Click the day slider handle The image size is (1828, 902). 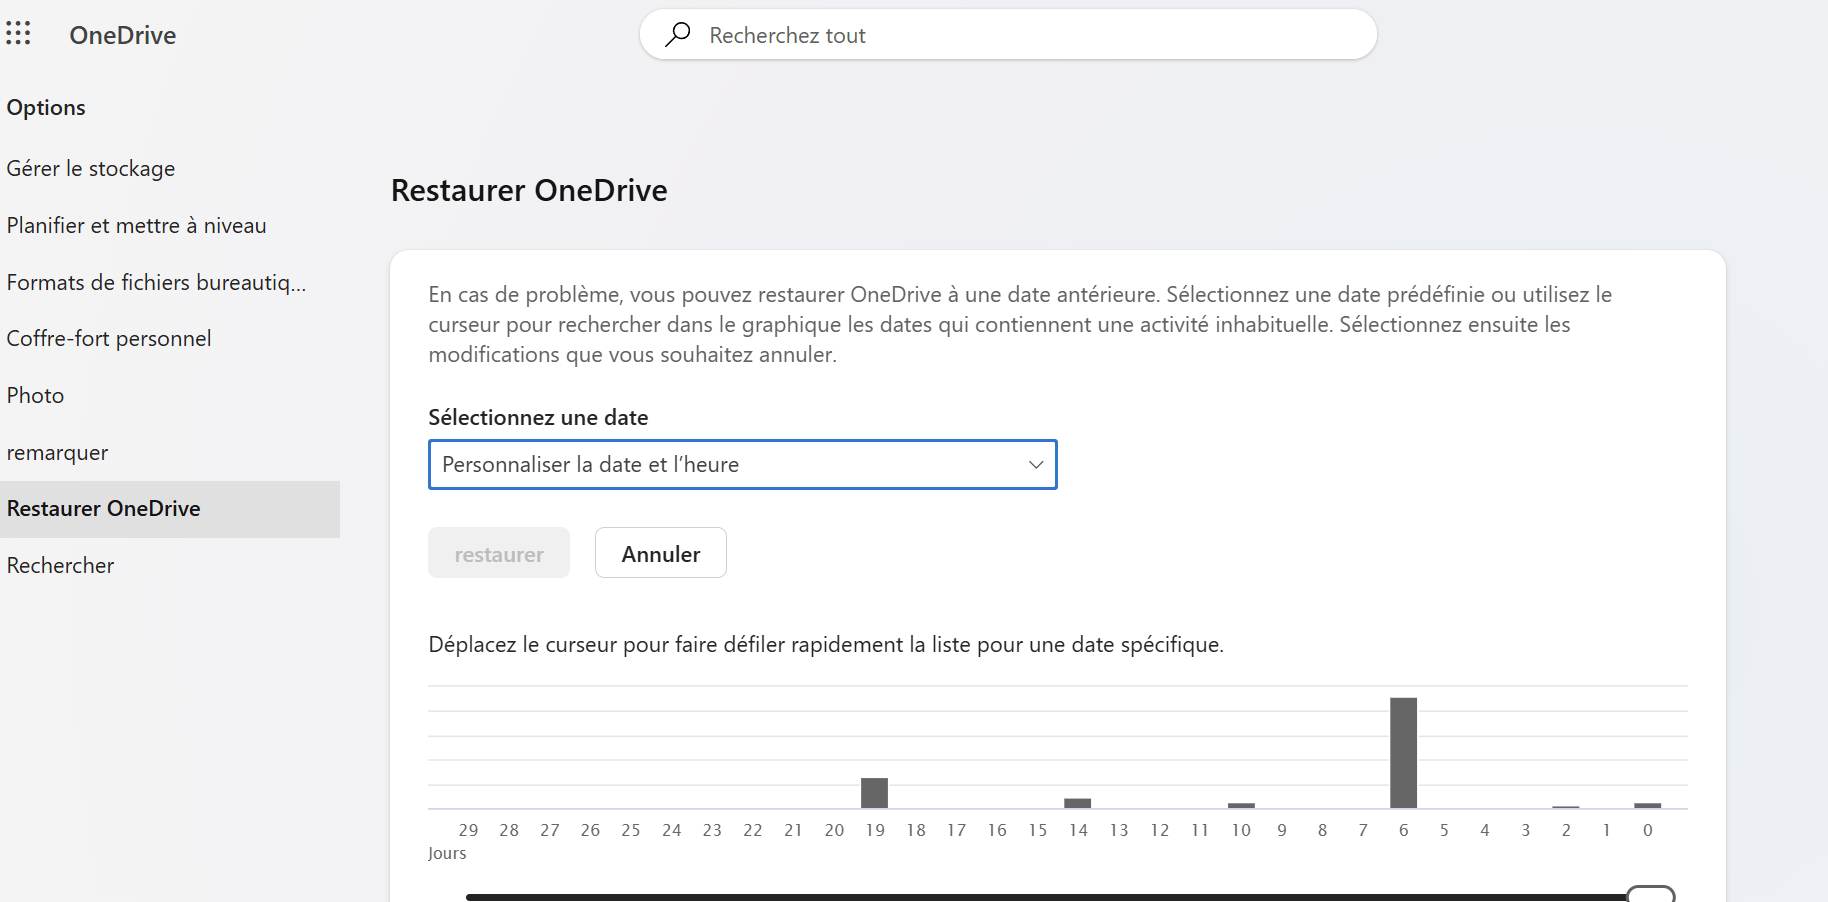click(1650, 894)
